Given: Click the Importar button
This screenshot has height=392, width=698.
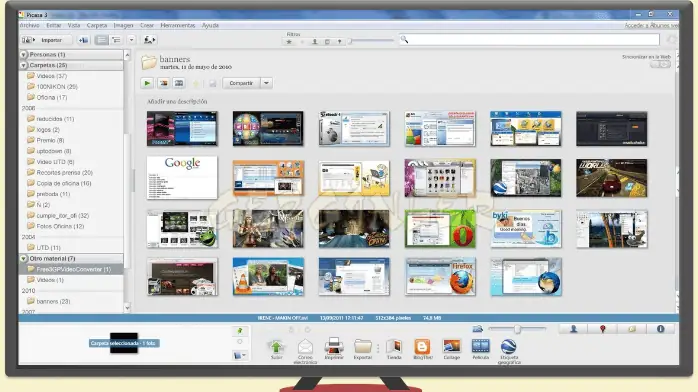Looking at the screenshot, I should click(46, 40).
